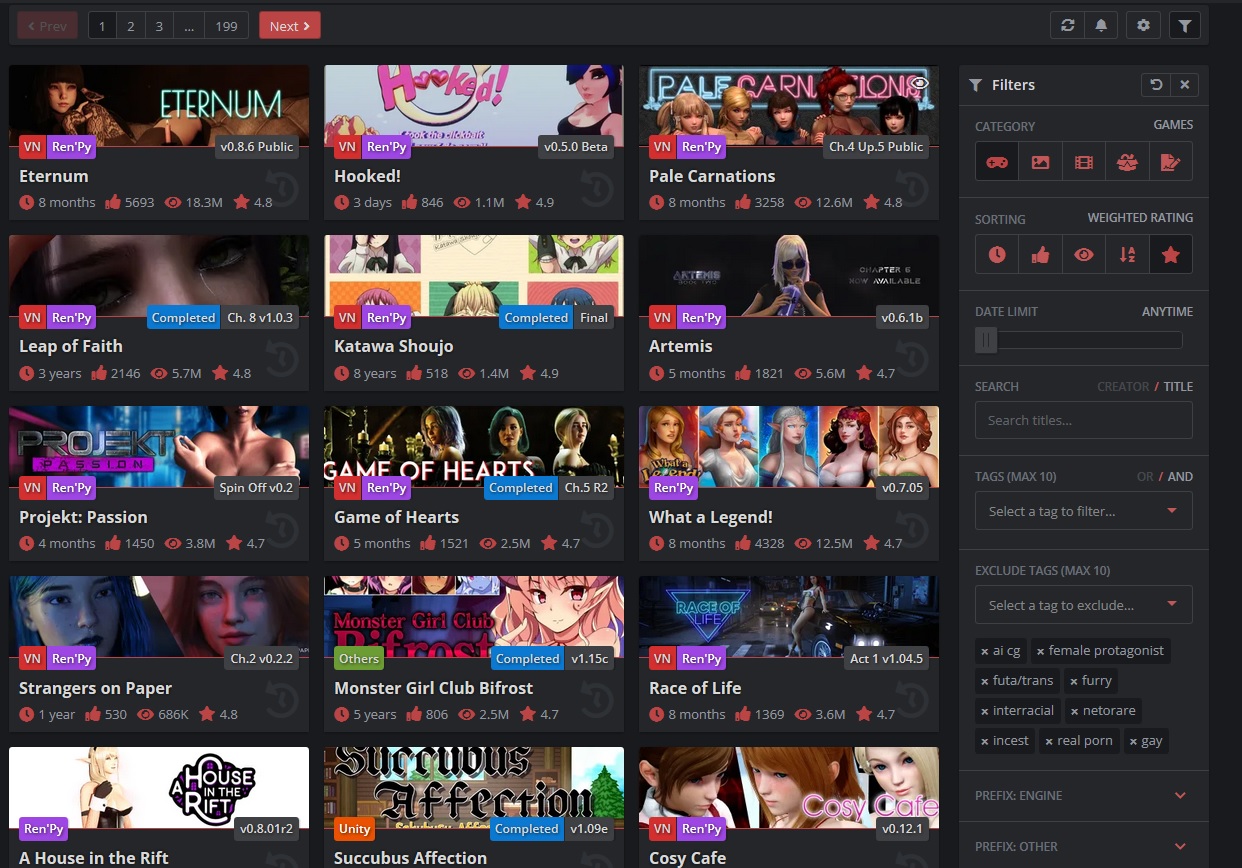The height and width of the screenshot is (868, 1242).
Task: Switch search mode to TITLE
Action: pos(1178,386)
